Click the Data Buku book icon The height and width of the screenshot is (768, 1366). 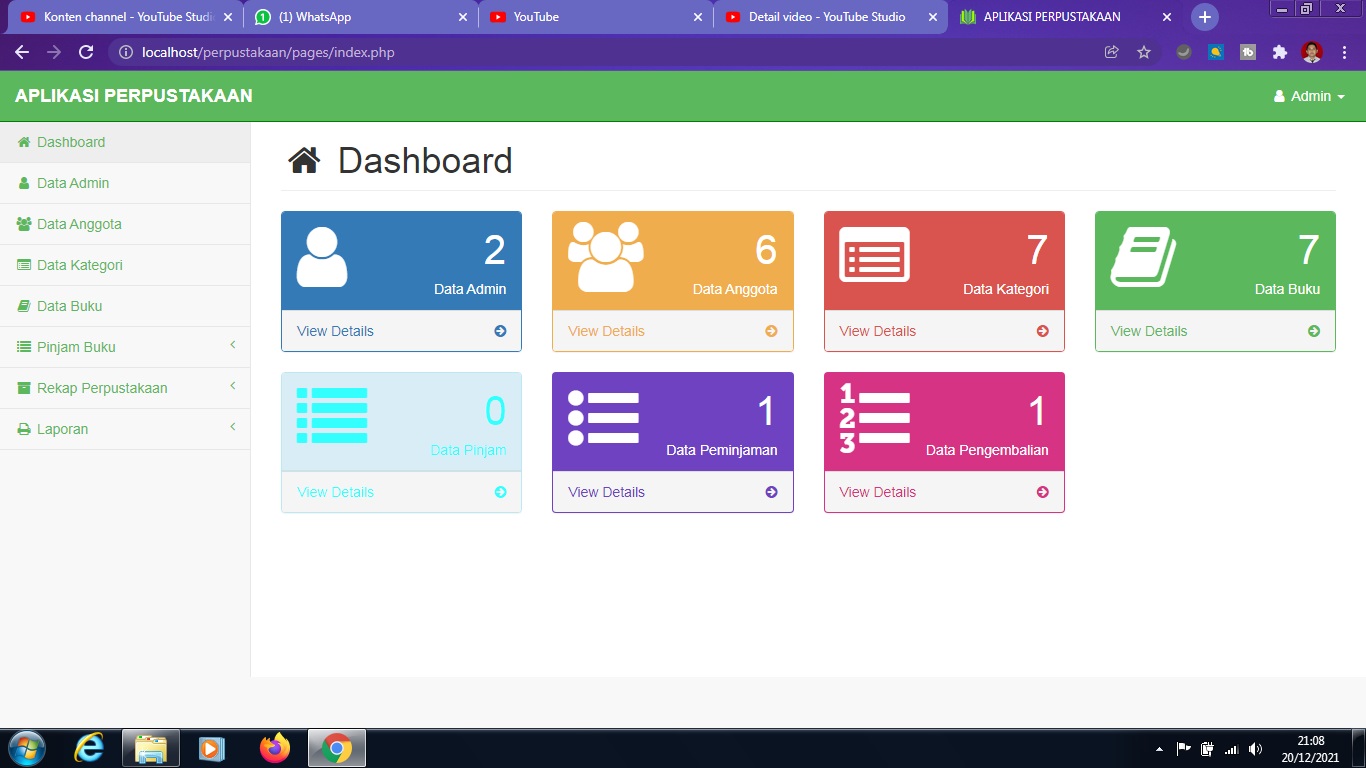point(1143,257)
